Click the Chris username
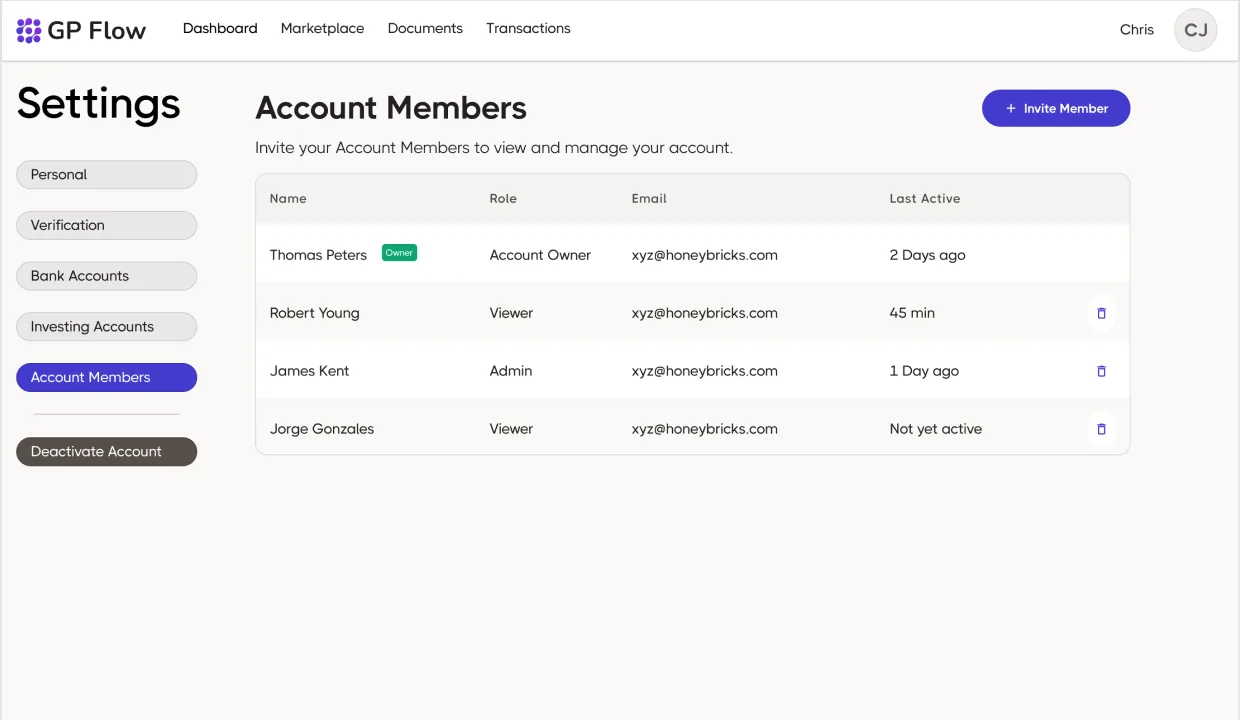Viewport: 1240px width, 720px height. pyautogui.click(x=1137, y=30)
